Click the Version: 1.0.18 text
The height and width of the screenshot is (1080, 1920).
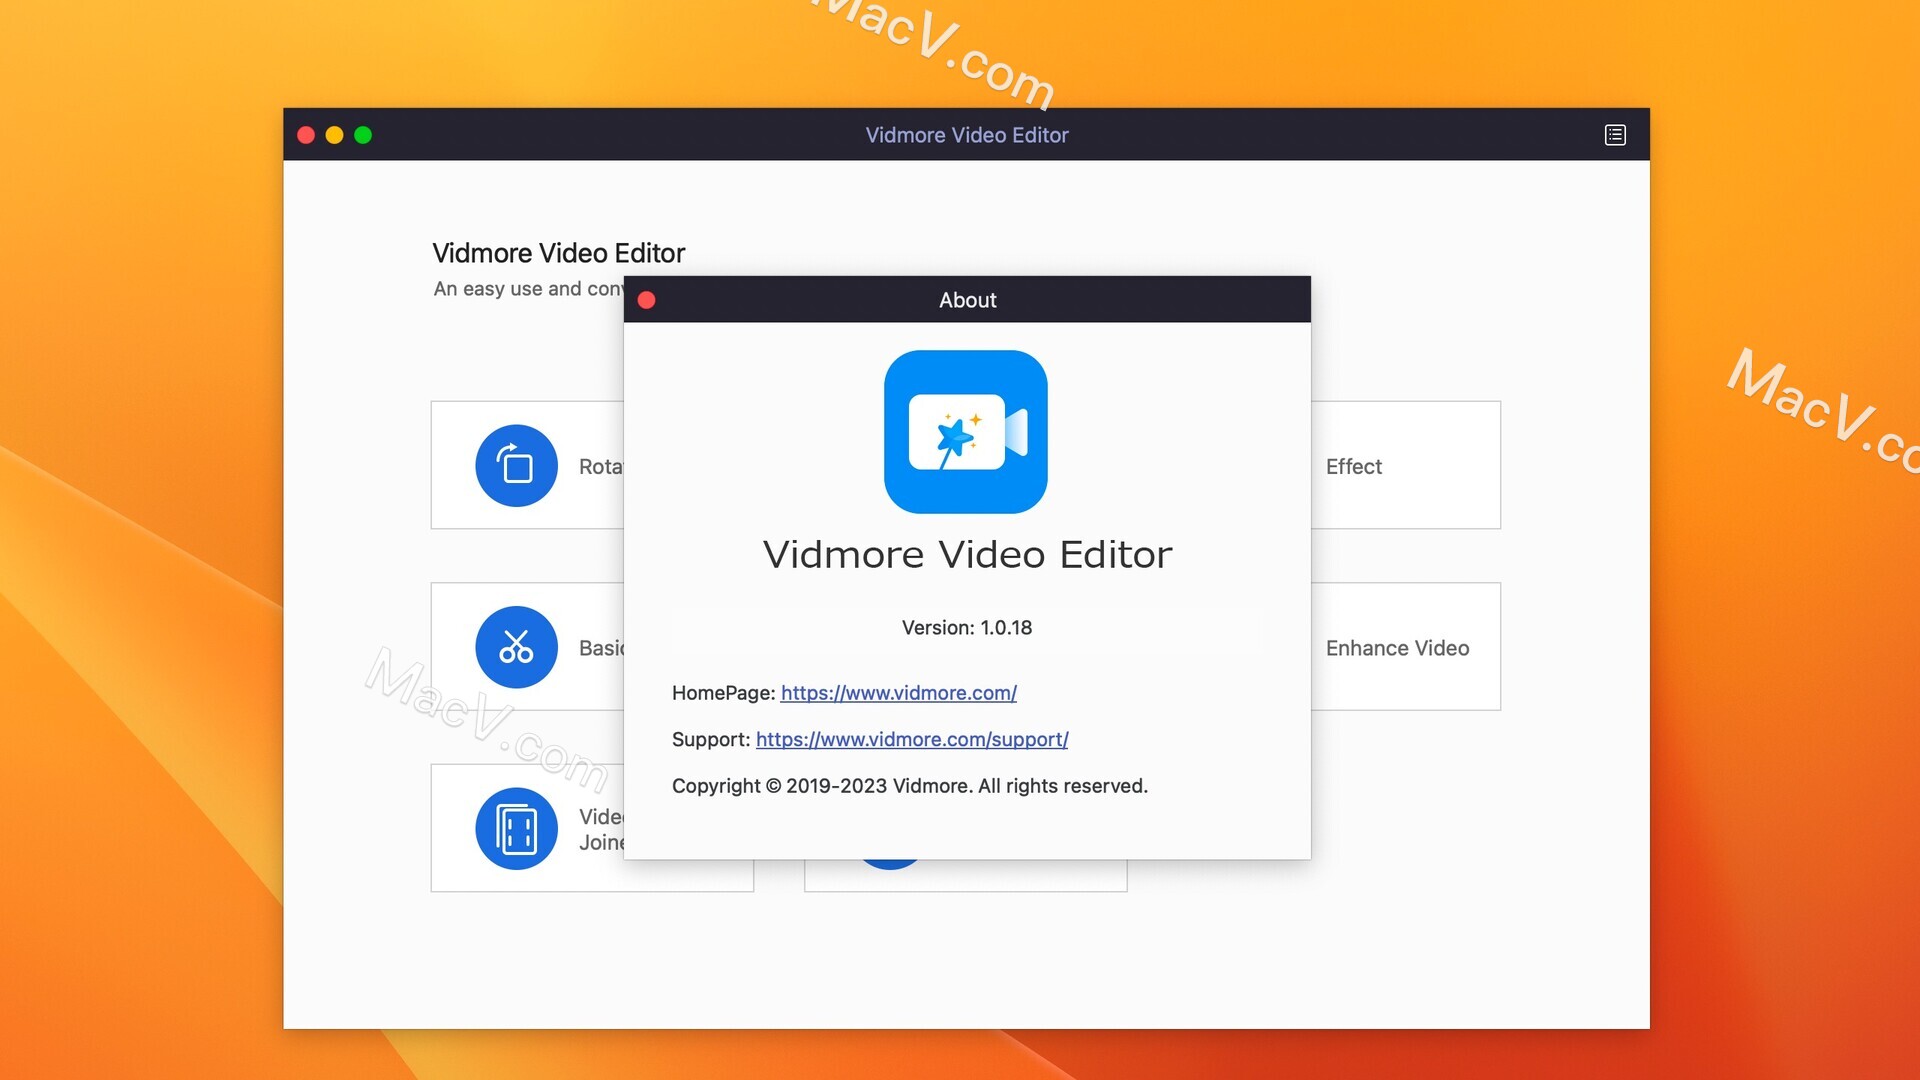(967, 628)
